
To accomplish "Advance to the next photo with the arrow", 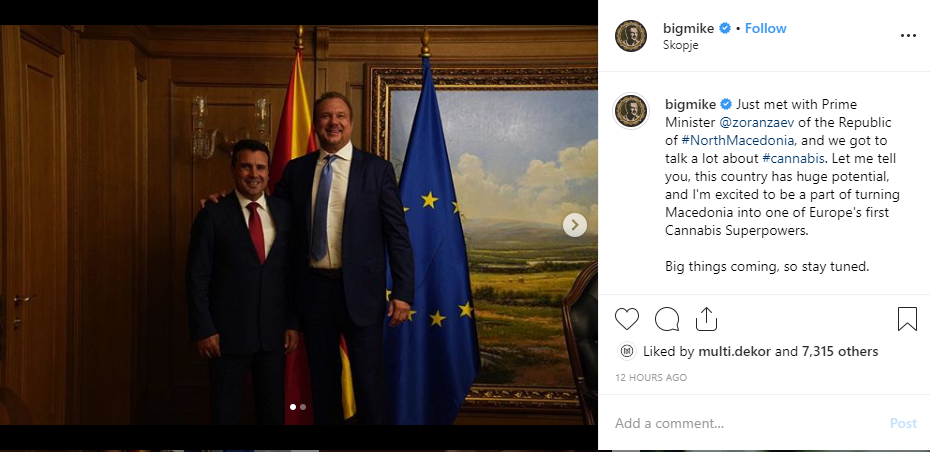I will point(574,225).
